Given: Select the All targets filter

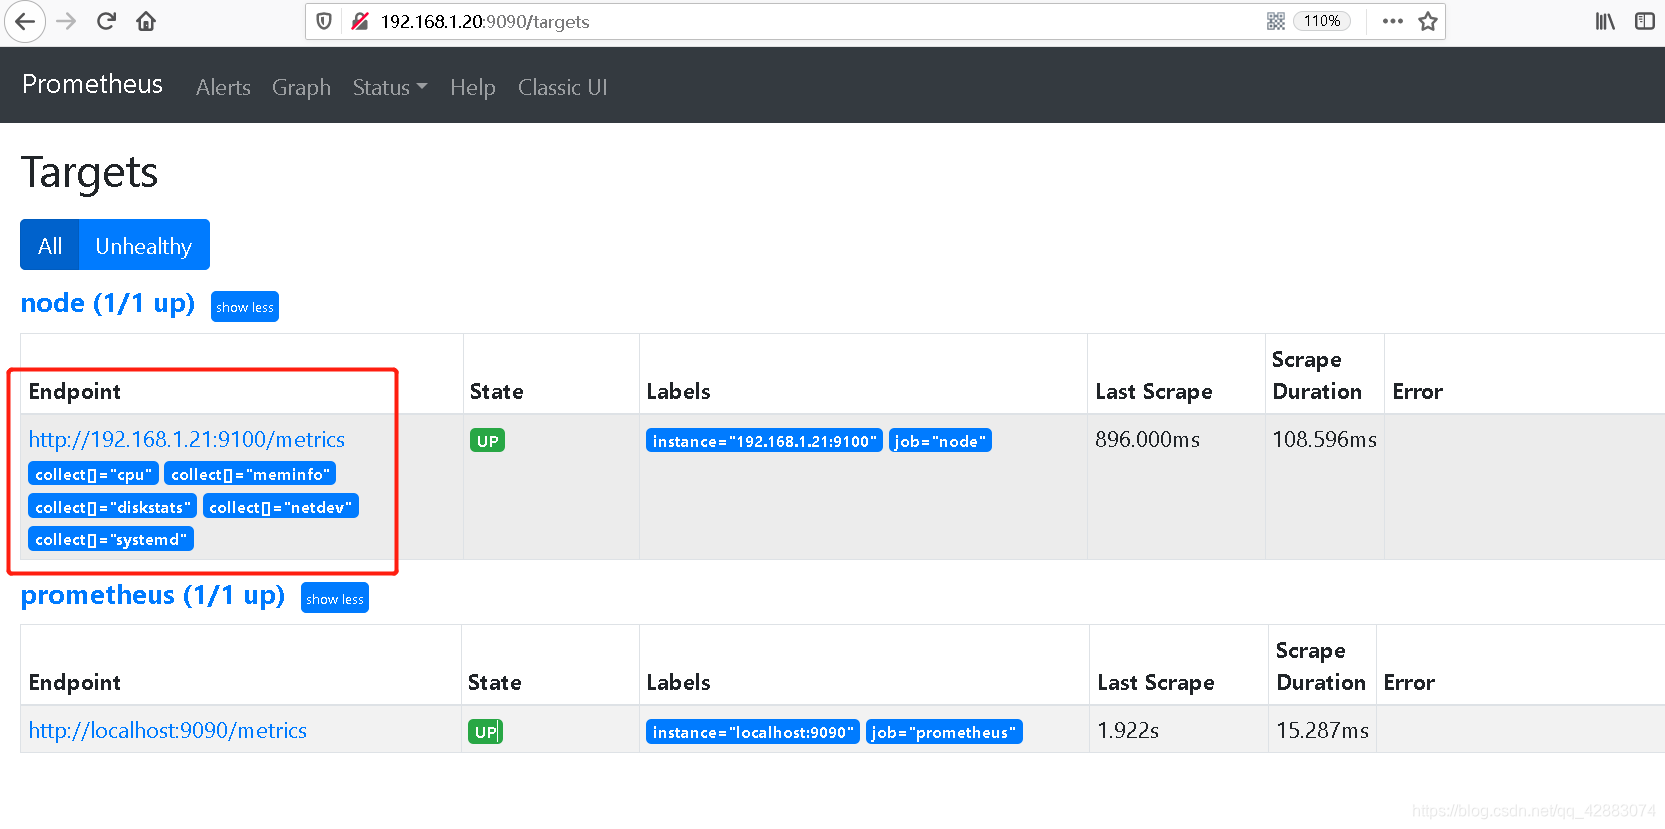Looking at the screenshot, I should point(50,245).
